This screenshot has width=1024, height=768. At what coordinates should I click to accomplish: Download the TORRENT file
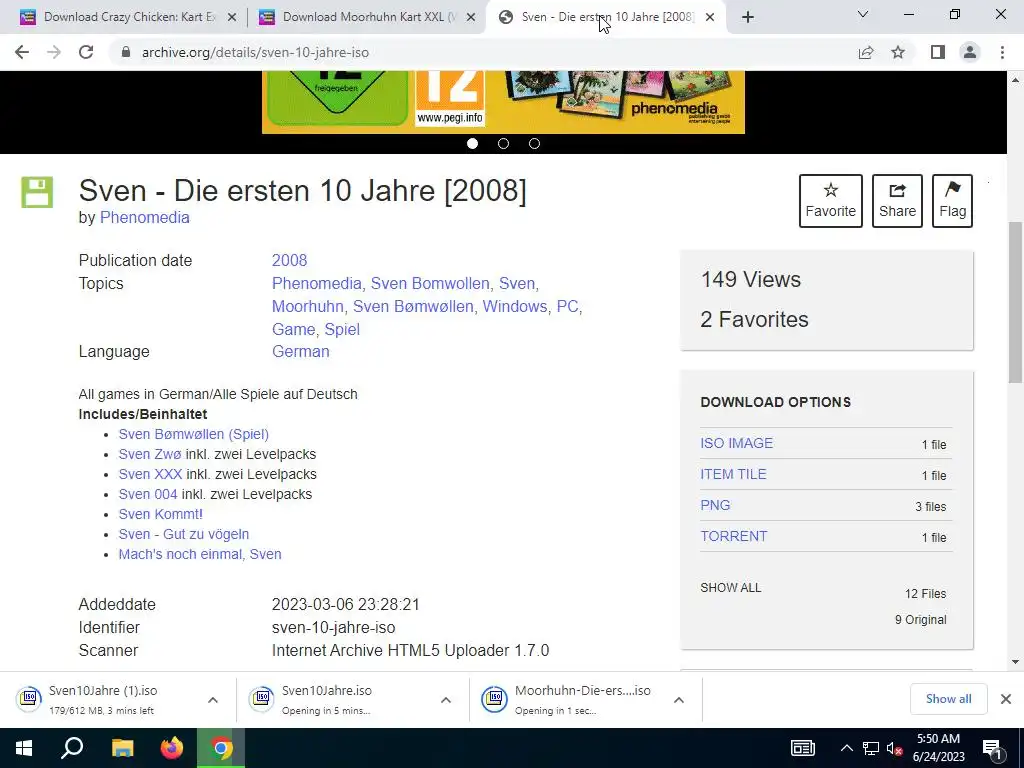pyautogui.click(x=733, y=536)
